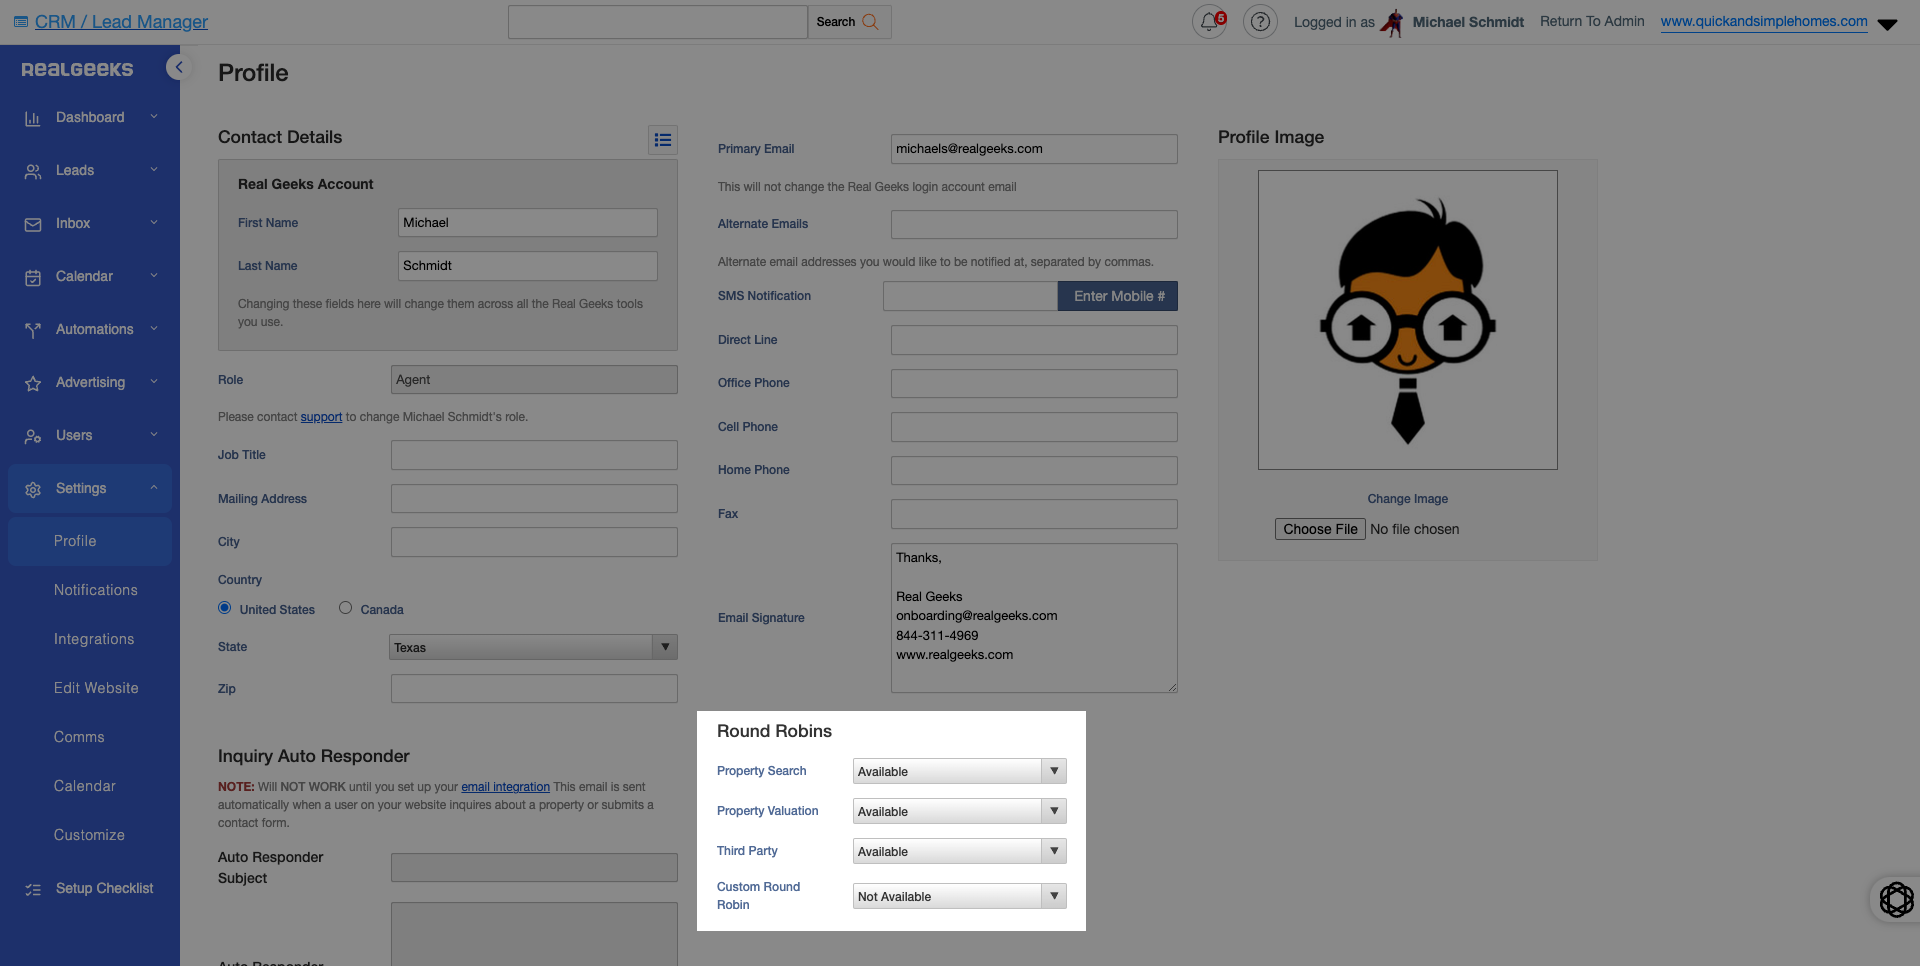Click the Auto Responder Subject field

pyautogui.click(x=534, y=868)
